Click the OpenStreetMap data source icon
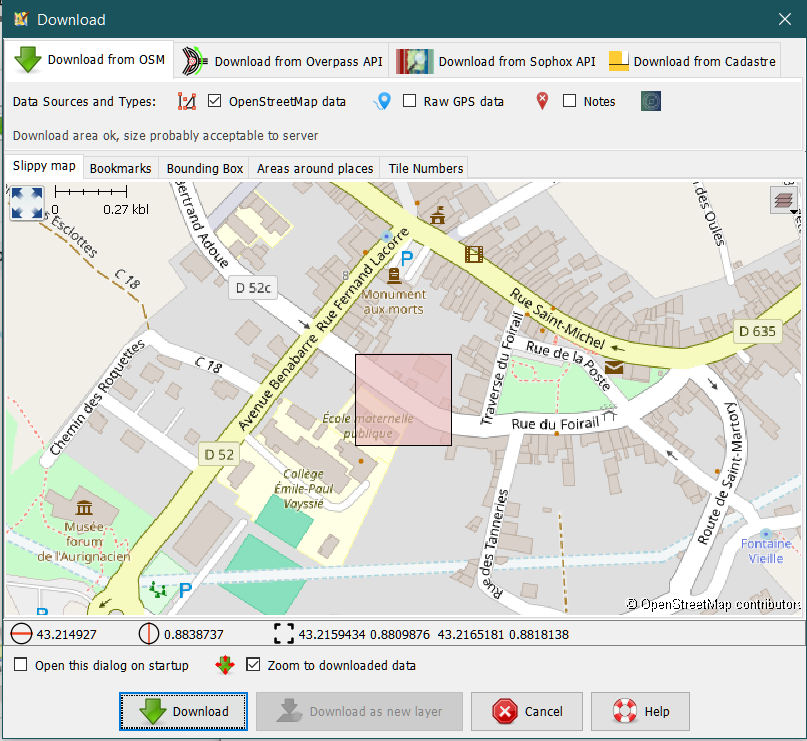This screenshot has width=807, height=741. tap(187, 101)
